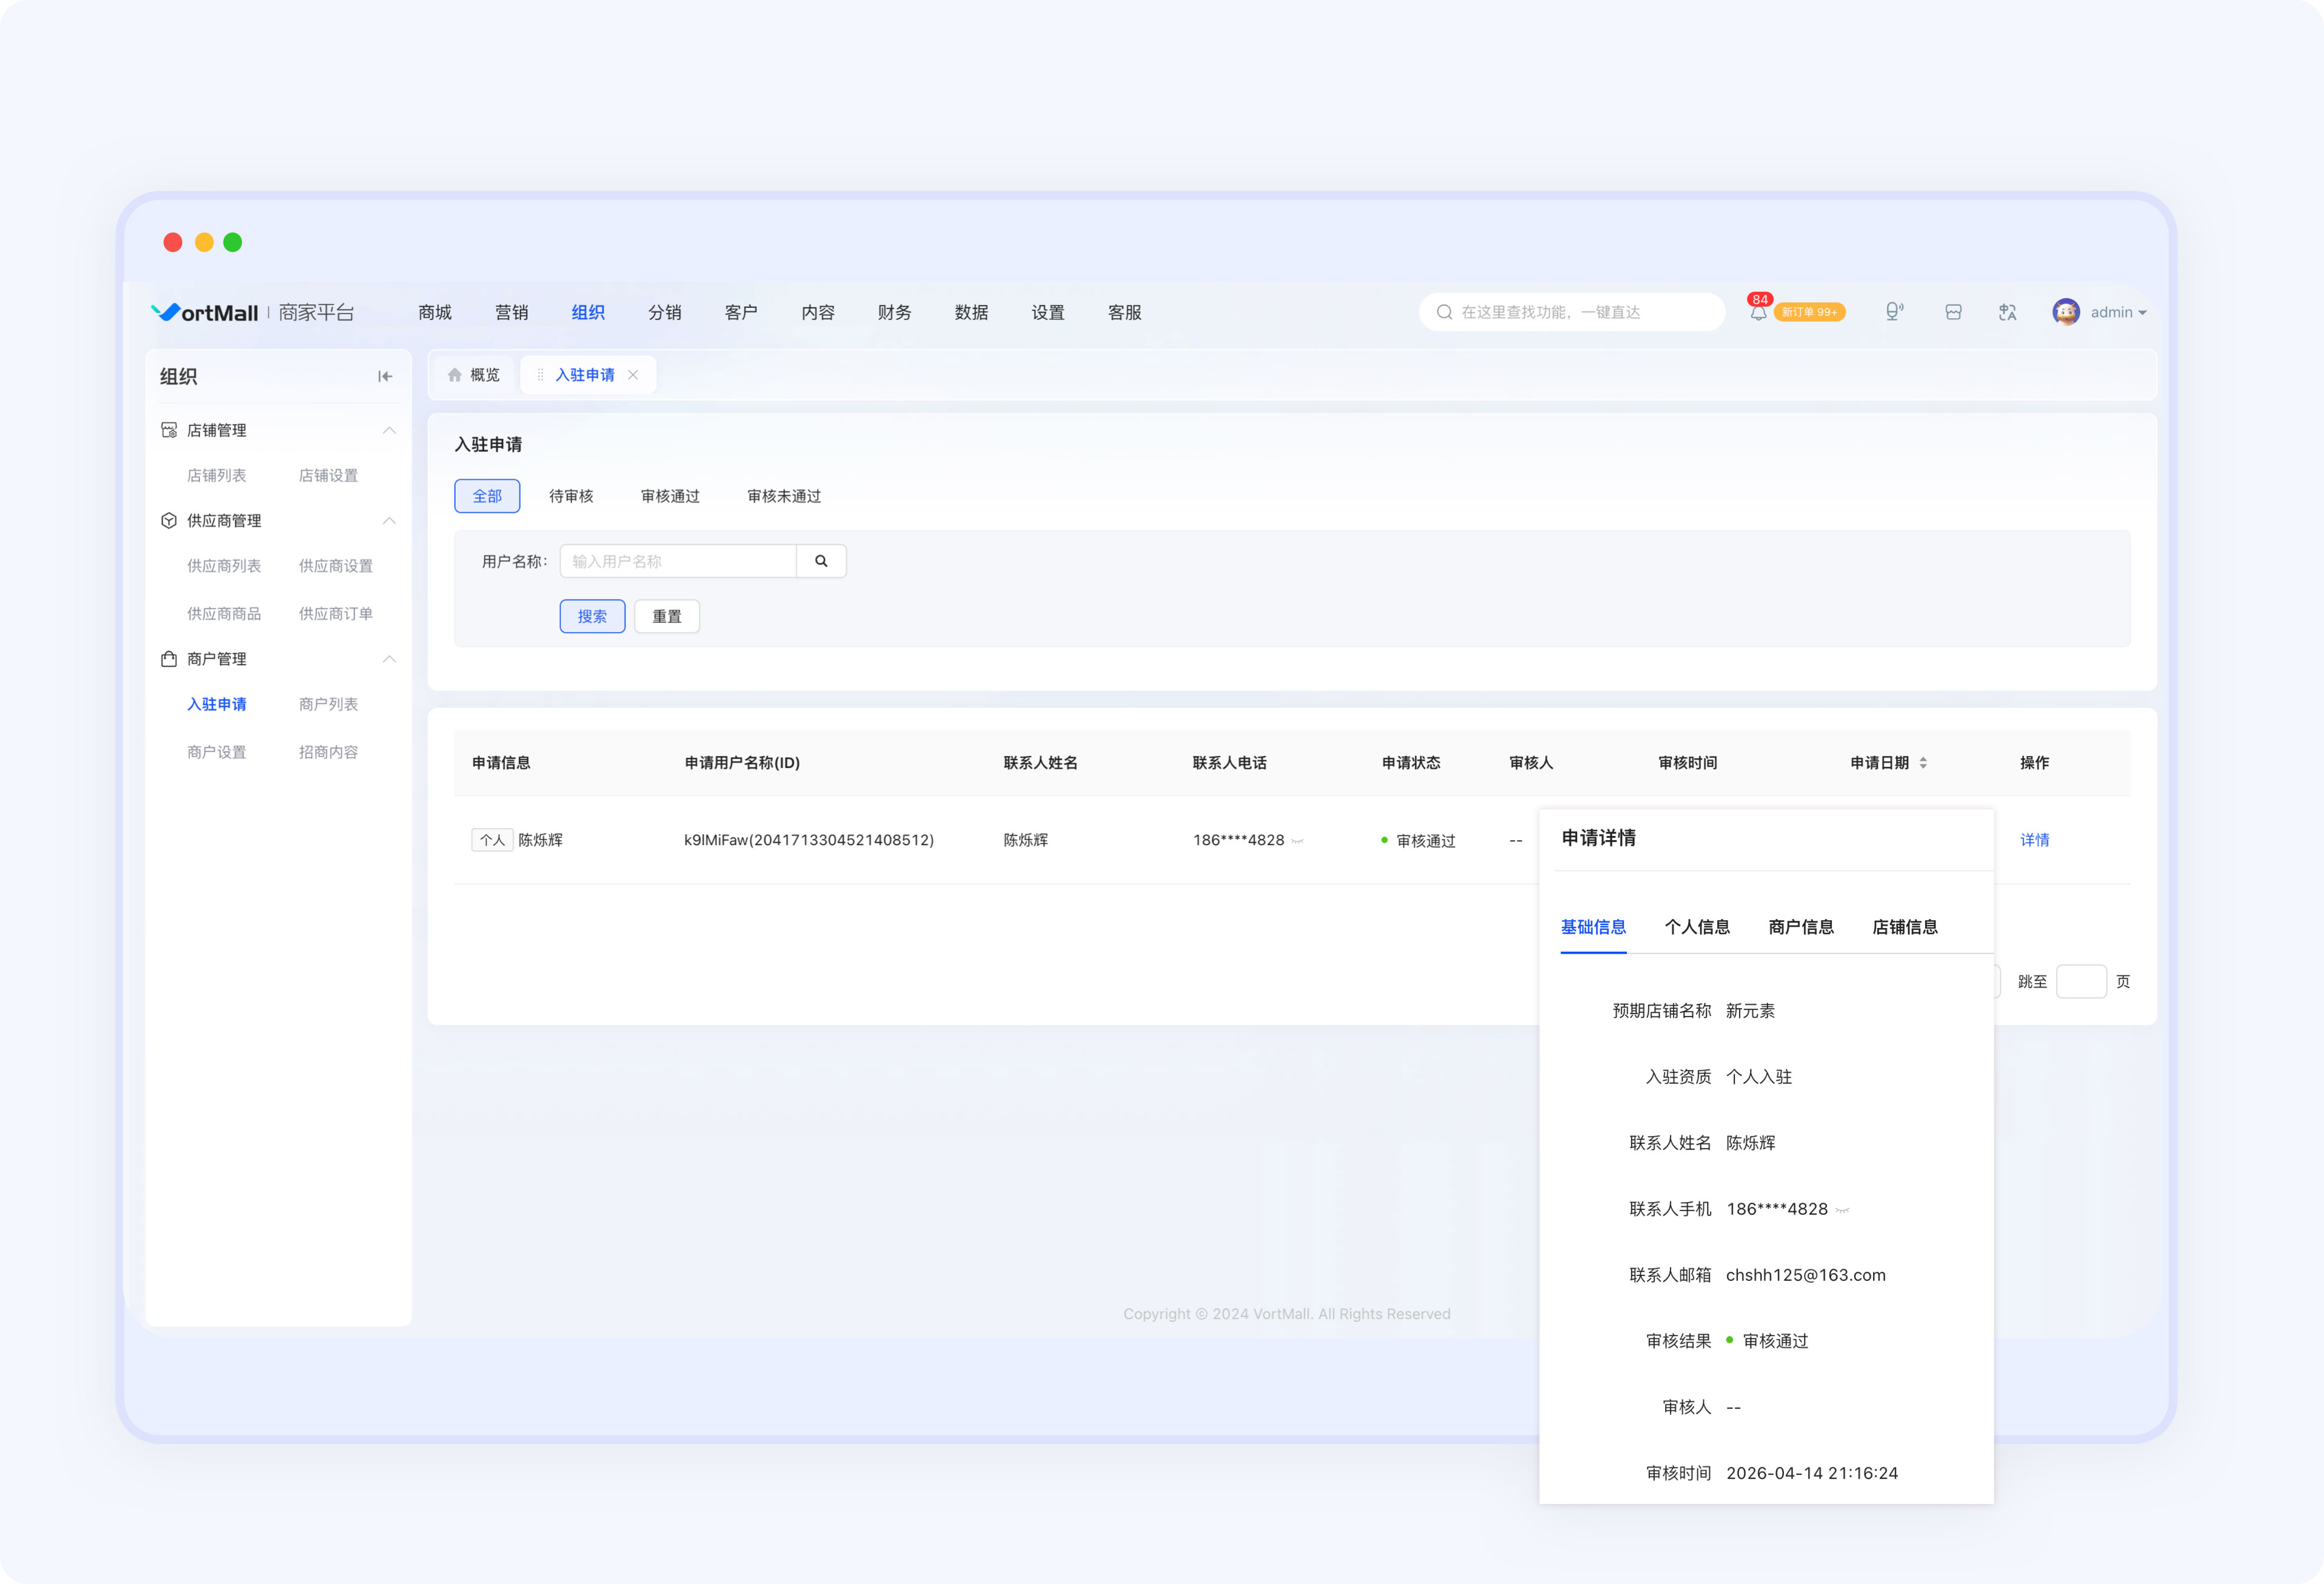This screenshot has width=2324, height=1584.
Task: Collapse the 供应商管理 section chevron
Action: 389,520
